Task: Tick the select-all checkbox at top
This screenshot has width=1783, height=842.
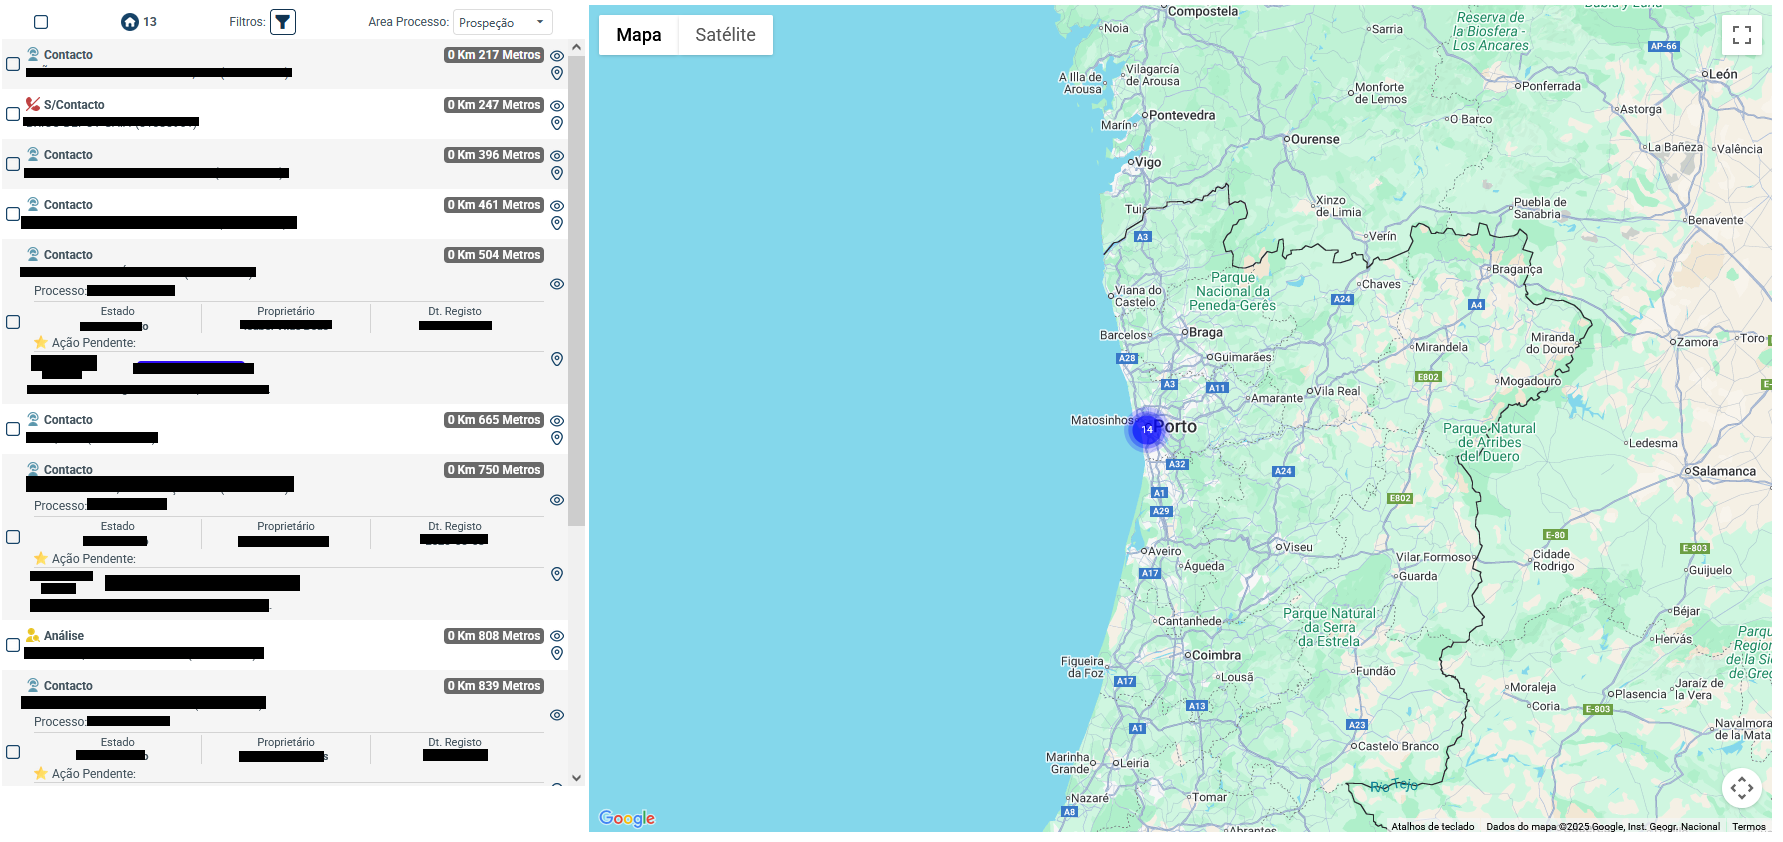Action: [x=41, y=22]
